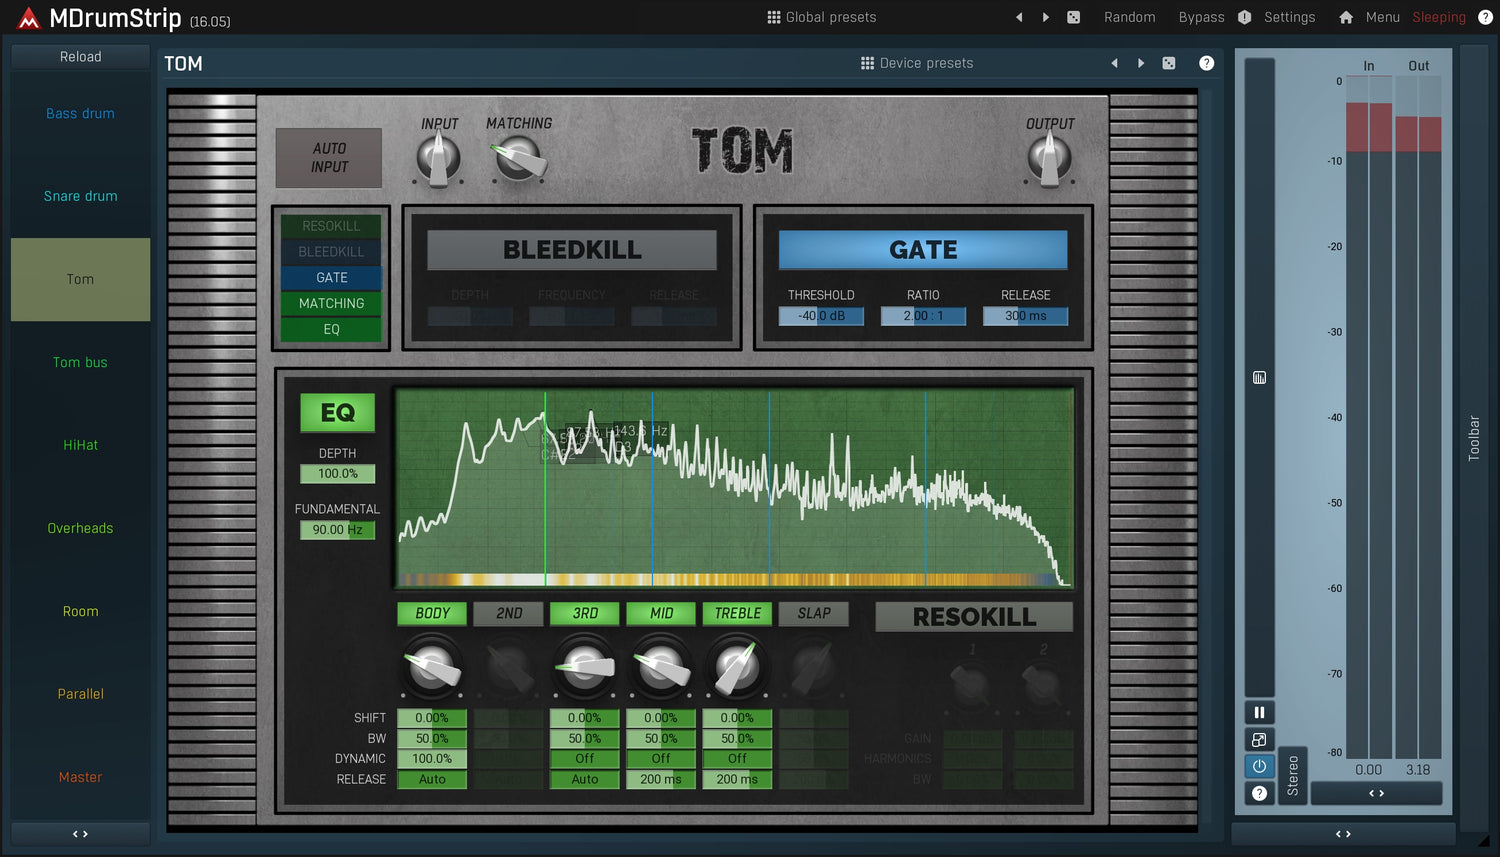Open the Device presets list
The width and height of the screenshot is (1500, 857).
coord(916,63)
